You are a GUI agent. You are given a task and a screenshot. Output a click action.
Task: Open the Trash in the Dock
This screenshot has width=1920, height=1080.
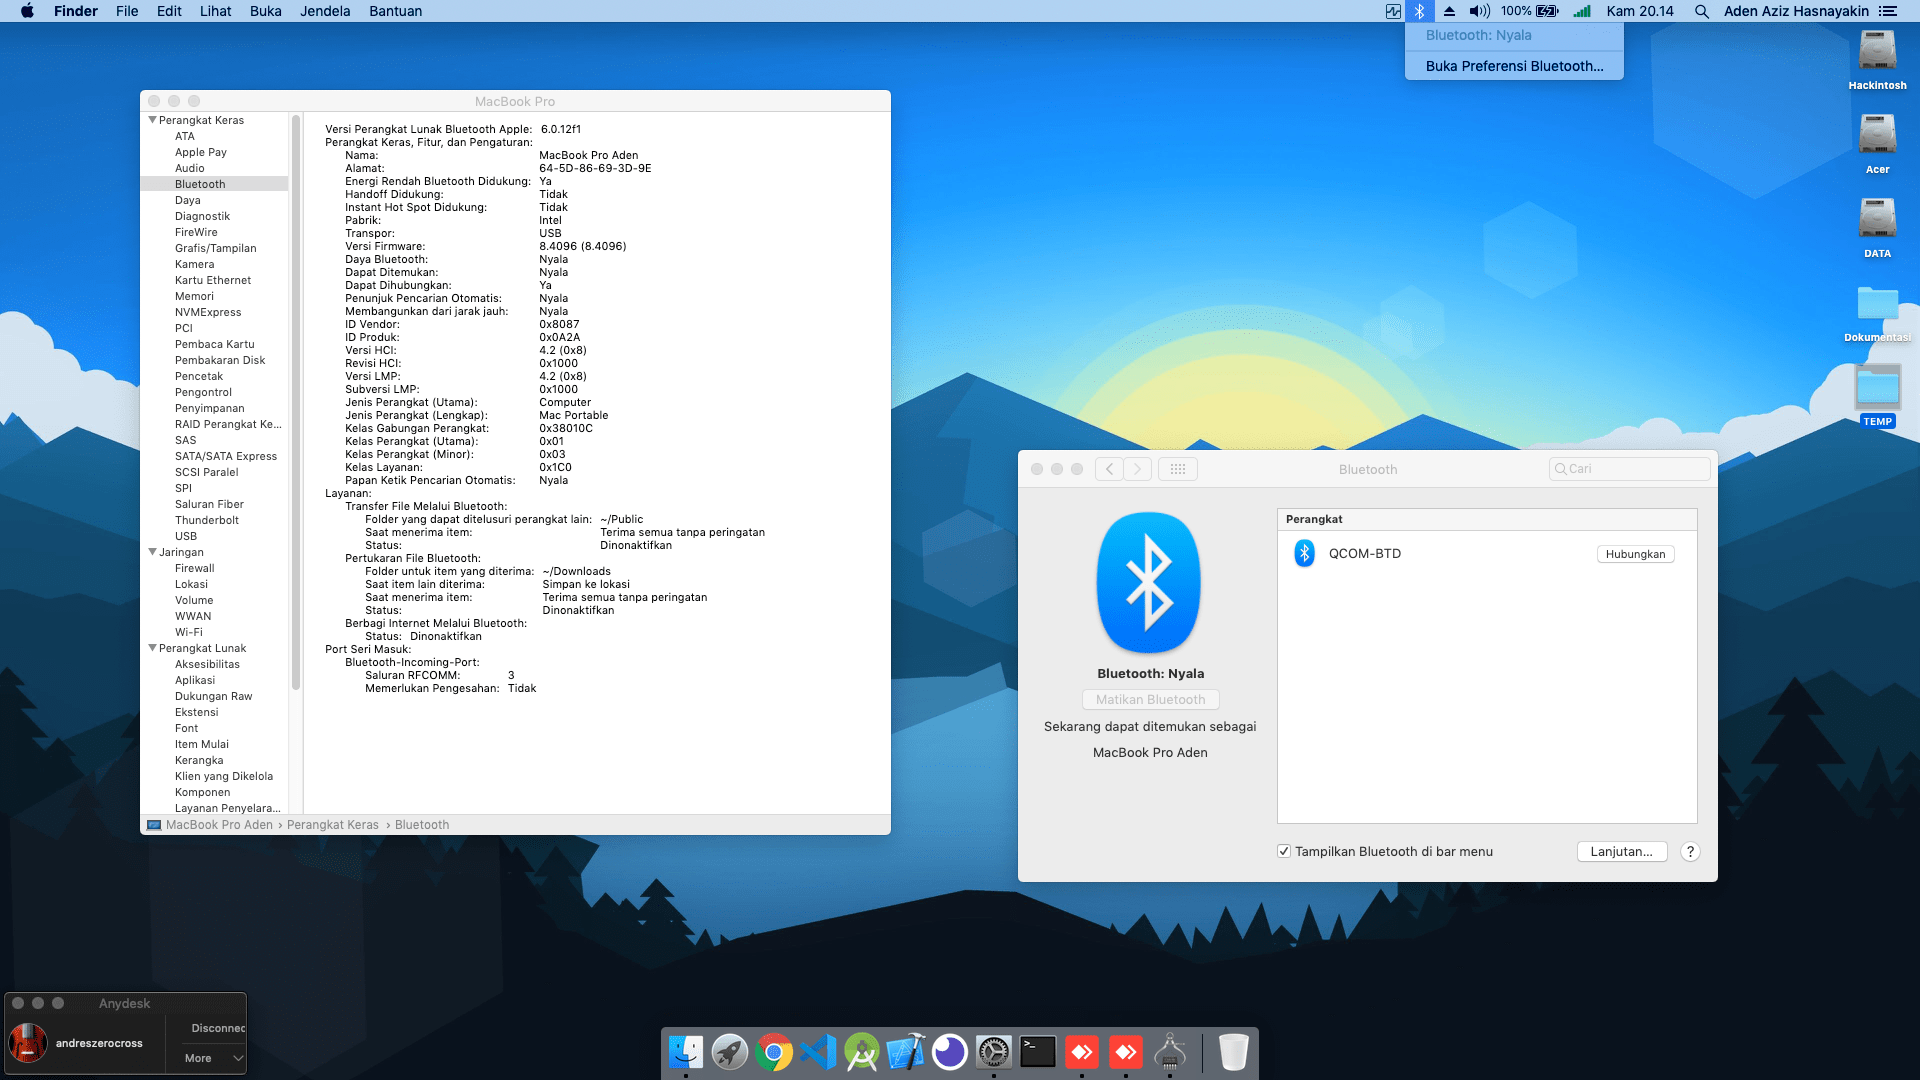(1234, 1052)
